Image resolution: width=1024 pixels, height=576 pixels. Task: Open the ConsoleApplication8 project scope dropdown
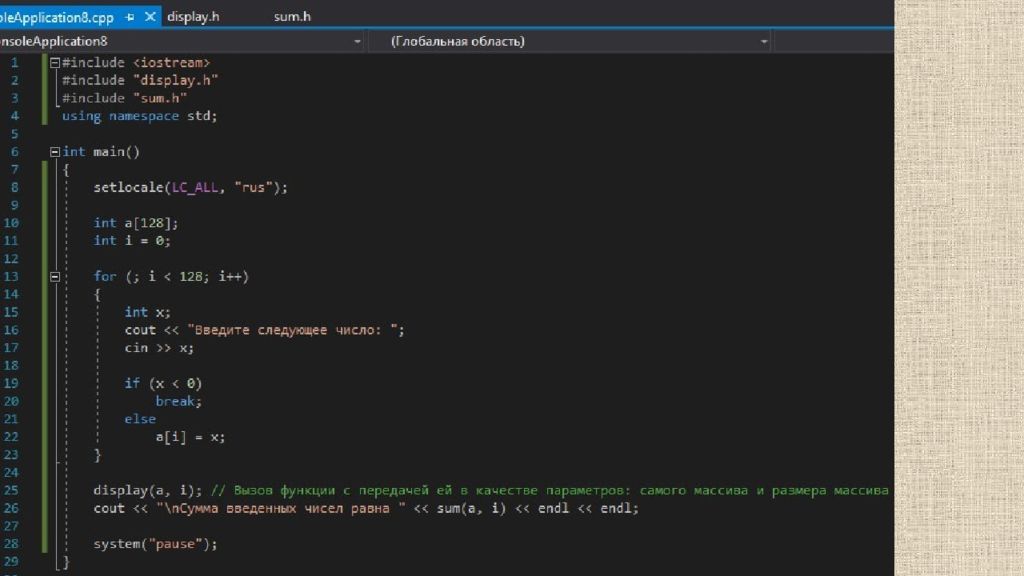tap(357, 41)
